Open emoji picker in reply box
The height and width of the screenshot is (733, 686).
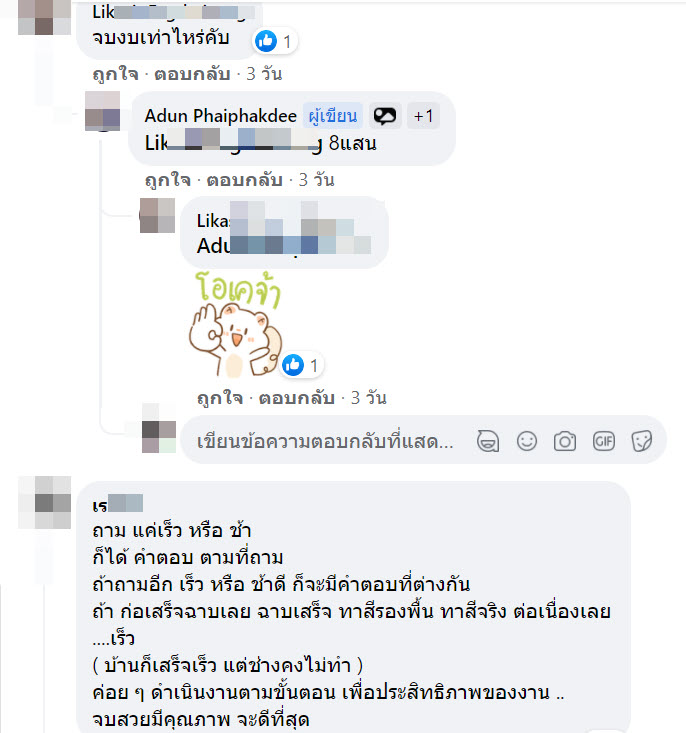click(527, 441)
